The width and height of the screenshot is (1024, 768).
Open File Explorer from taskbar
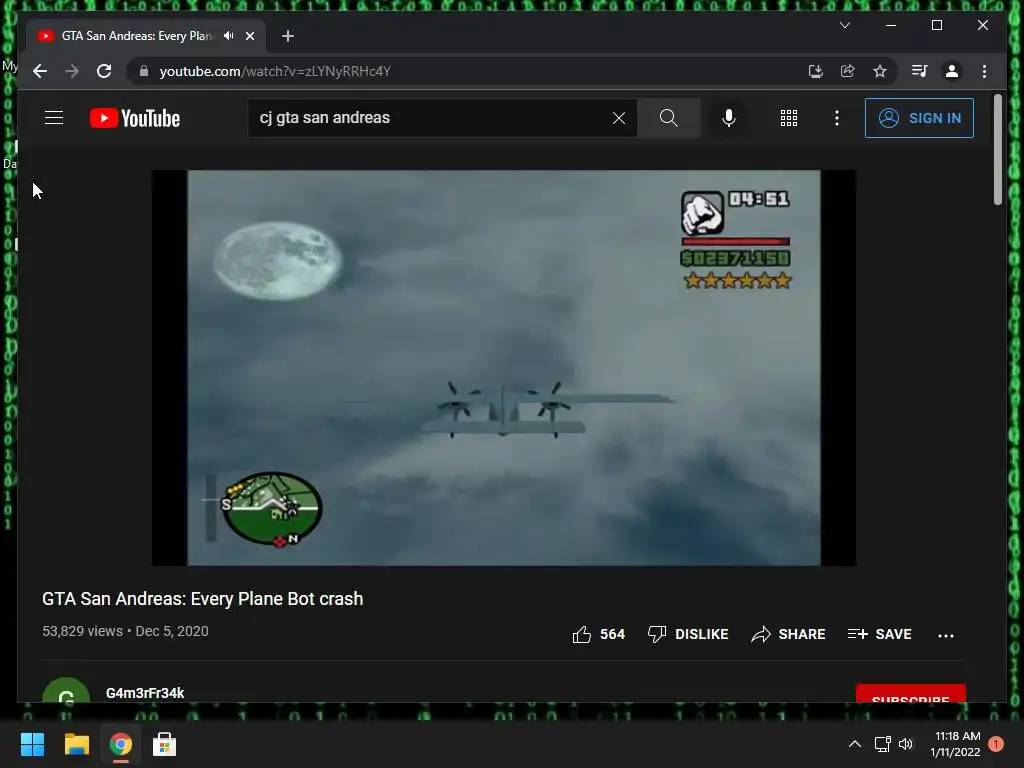pos(76,744)
